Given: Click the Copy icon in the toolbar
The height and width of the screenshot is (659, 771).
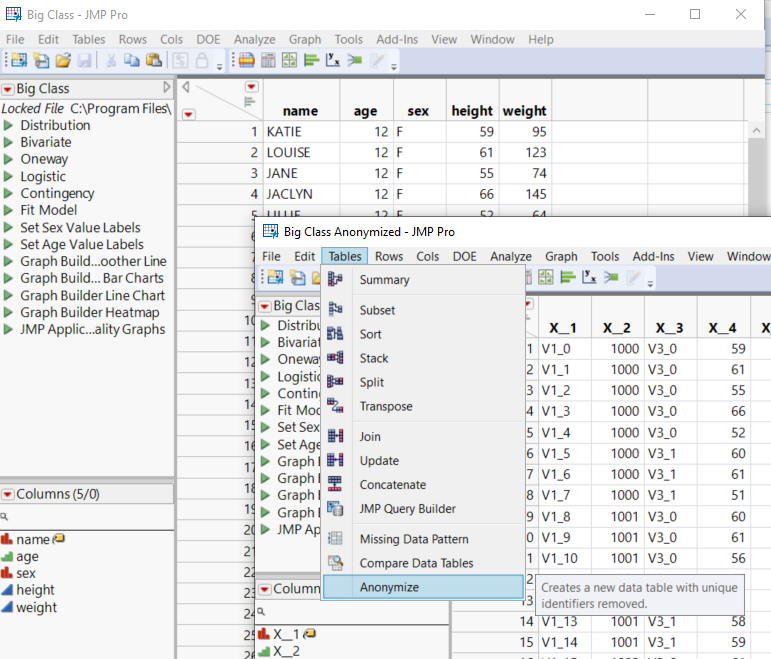Looking at the screenshot, I should point(132,61).
